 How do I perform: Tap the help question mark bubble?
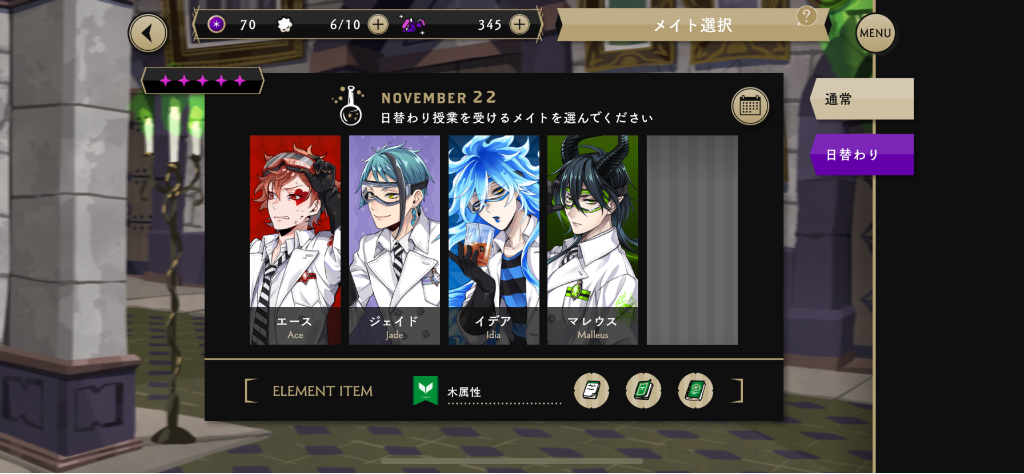click(807, 15)
